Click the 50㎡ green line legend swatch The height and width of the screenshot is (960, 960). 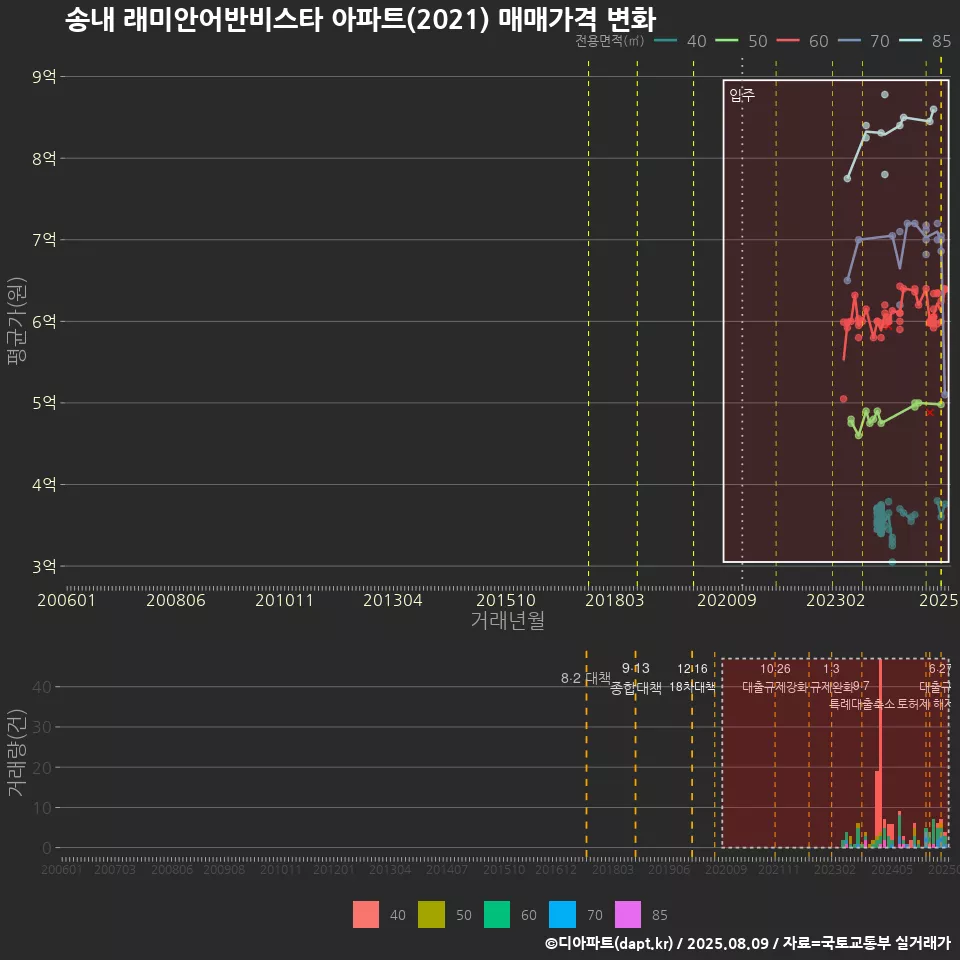(x=727, y=41)
